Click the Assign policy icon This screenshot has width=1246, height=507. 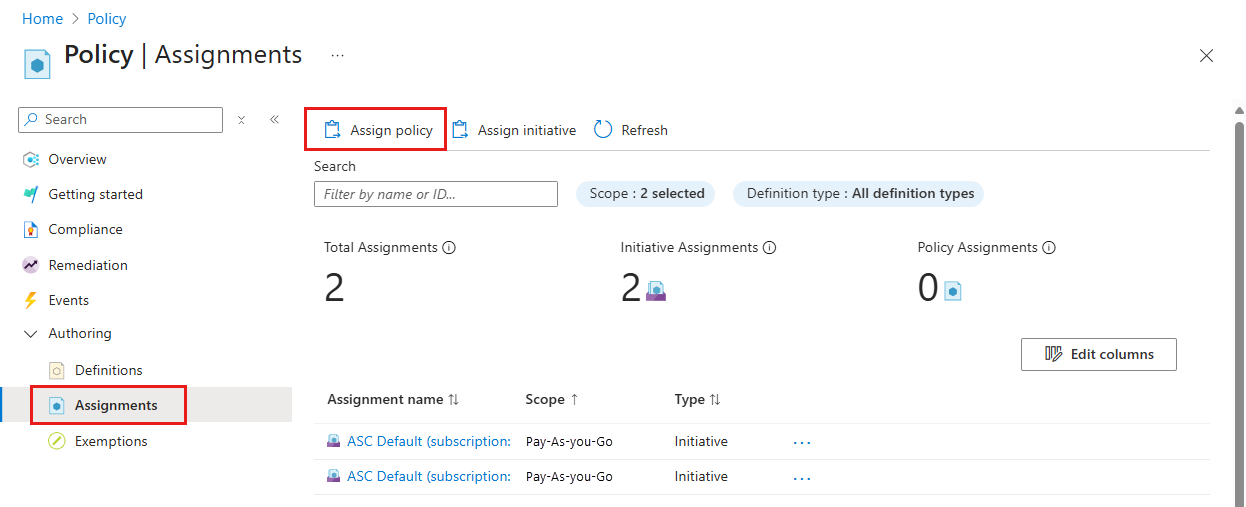332,130
